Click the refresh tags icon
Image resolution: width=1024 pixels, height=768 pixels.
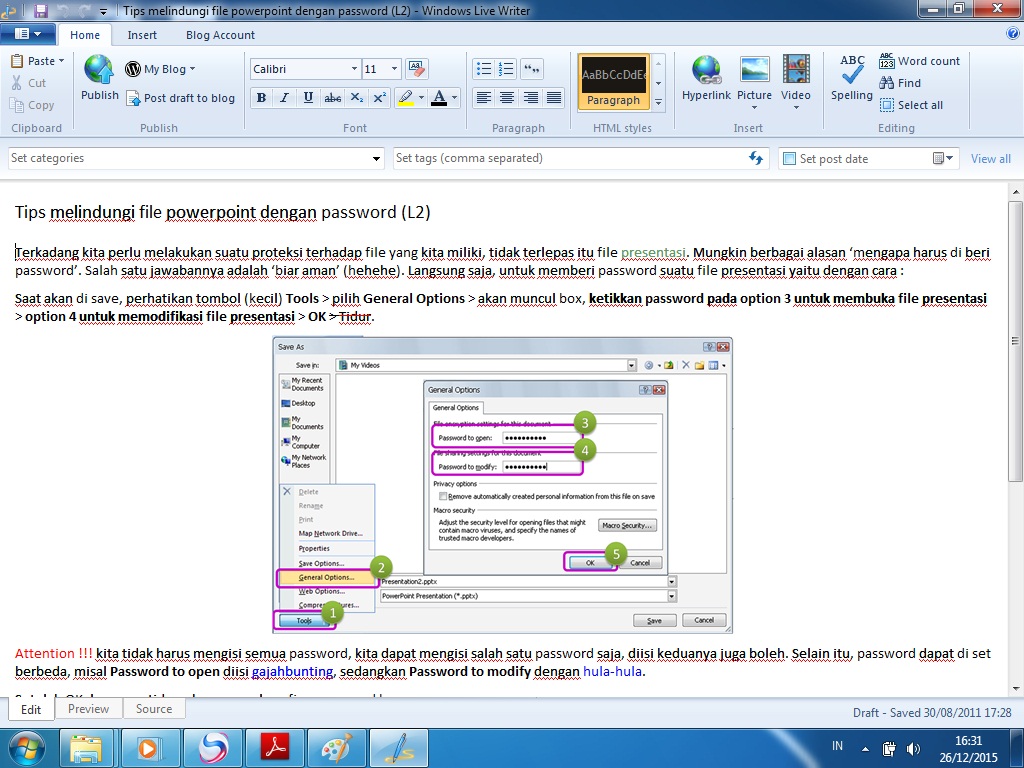coord(756,158)
